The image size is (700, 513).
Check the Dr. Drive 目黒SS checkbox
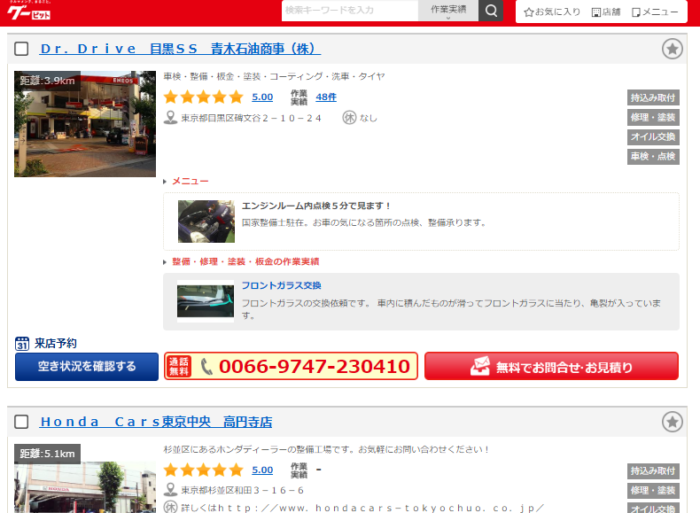[x=21, y=49]
